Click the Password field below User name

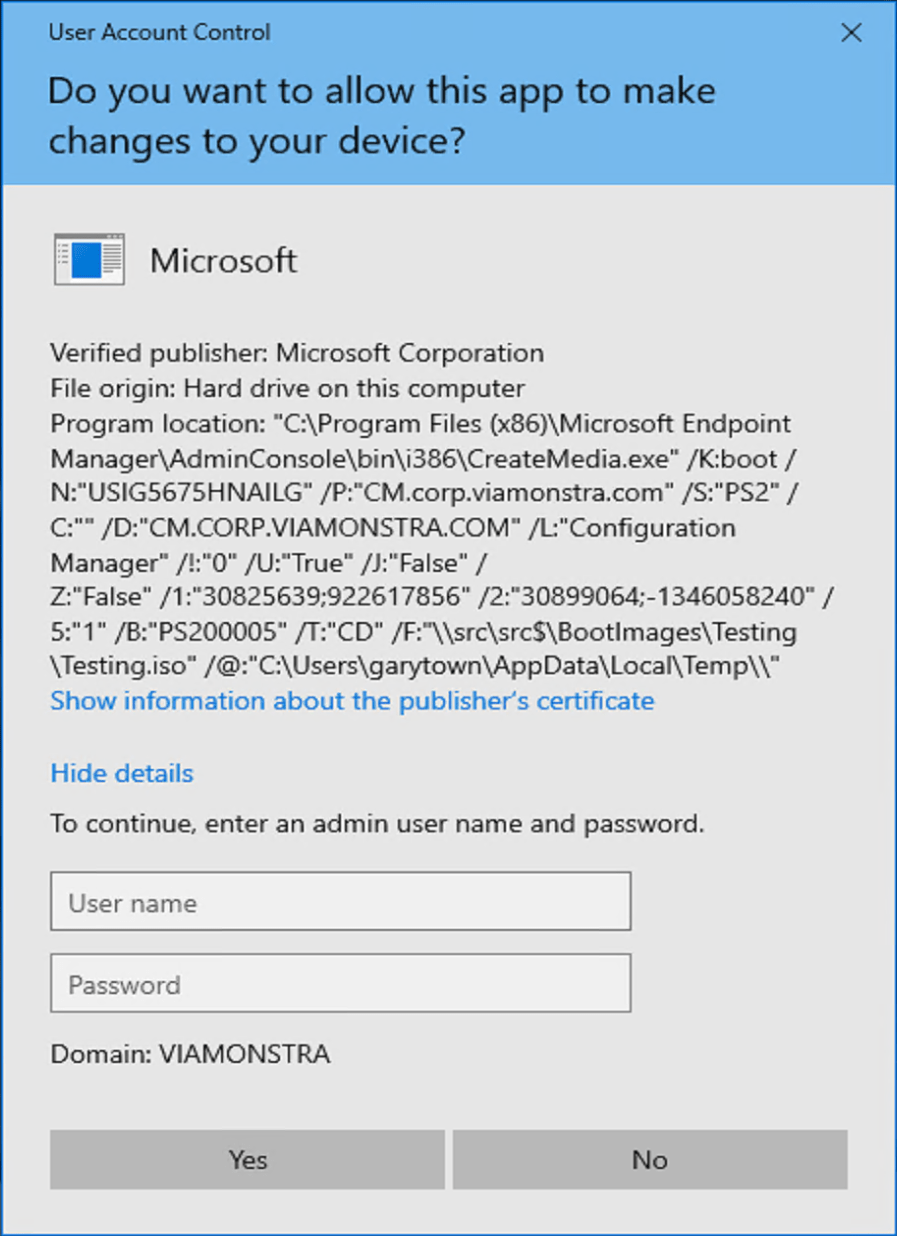(340, 983)
